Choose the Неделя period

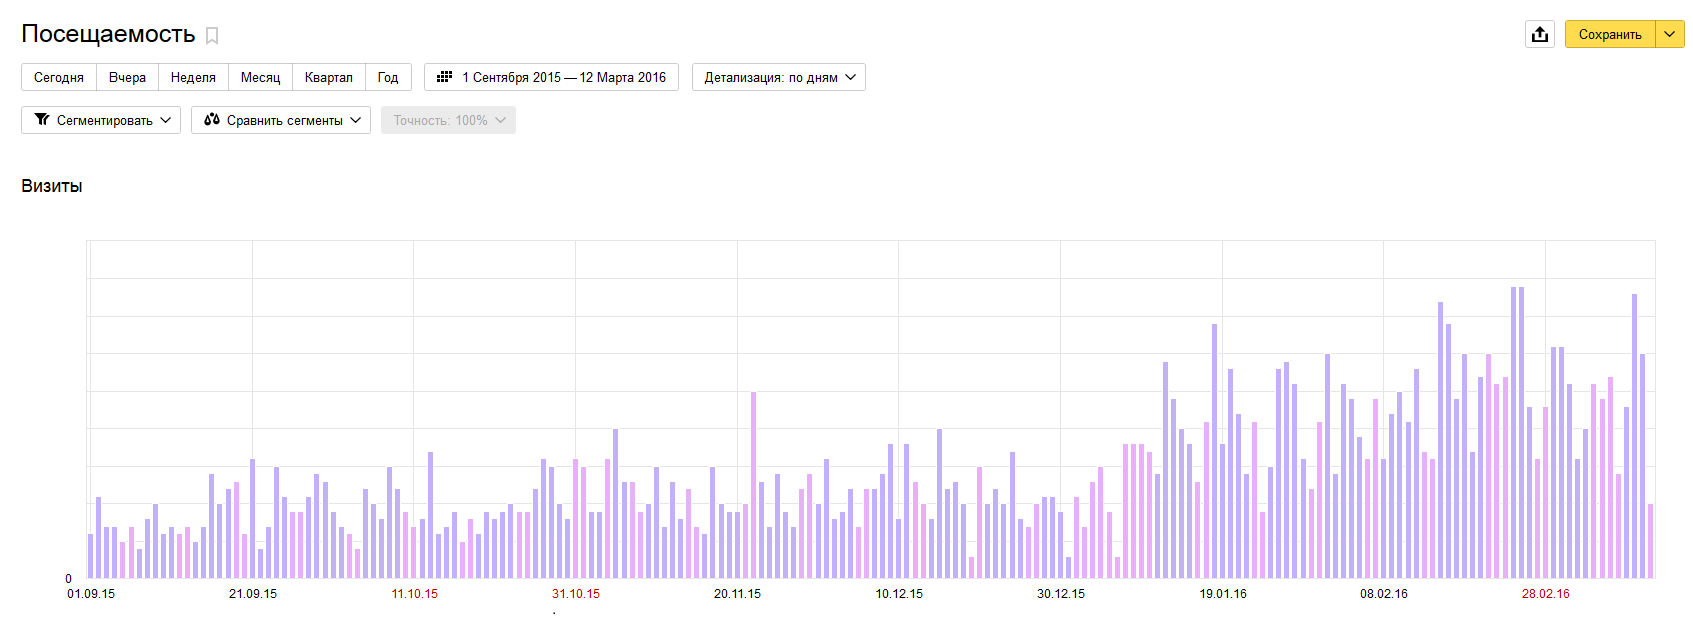pos(193,77)
